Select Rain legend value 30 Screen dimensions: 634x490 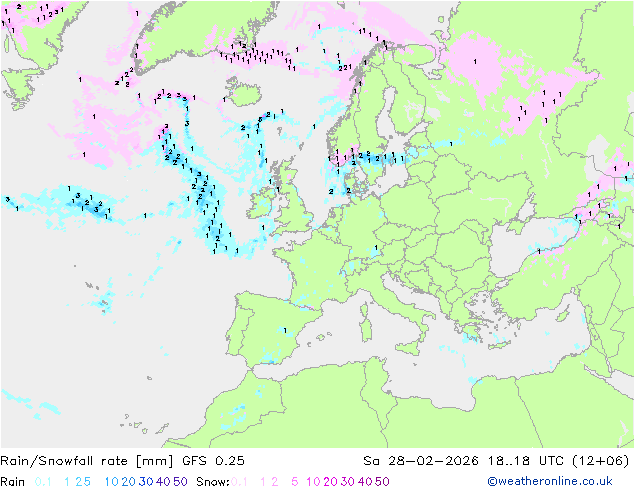click(x=146, y=482)
